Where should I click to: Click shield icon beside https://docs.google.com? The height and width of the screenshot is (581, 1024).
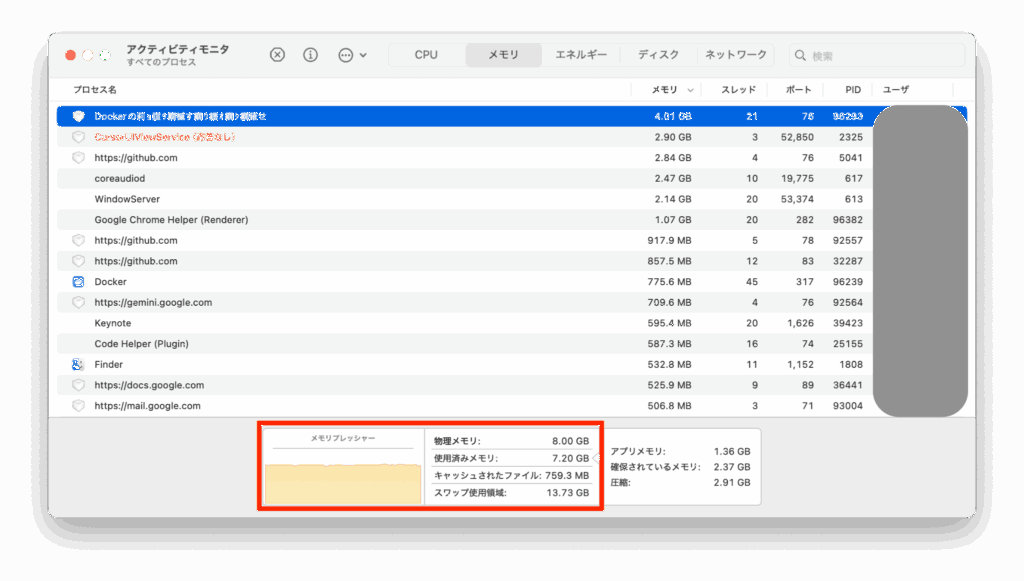(x=78, y=385)
